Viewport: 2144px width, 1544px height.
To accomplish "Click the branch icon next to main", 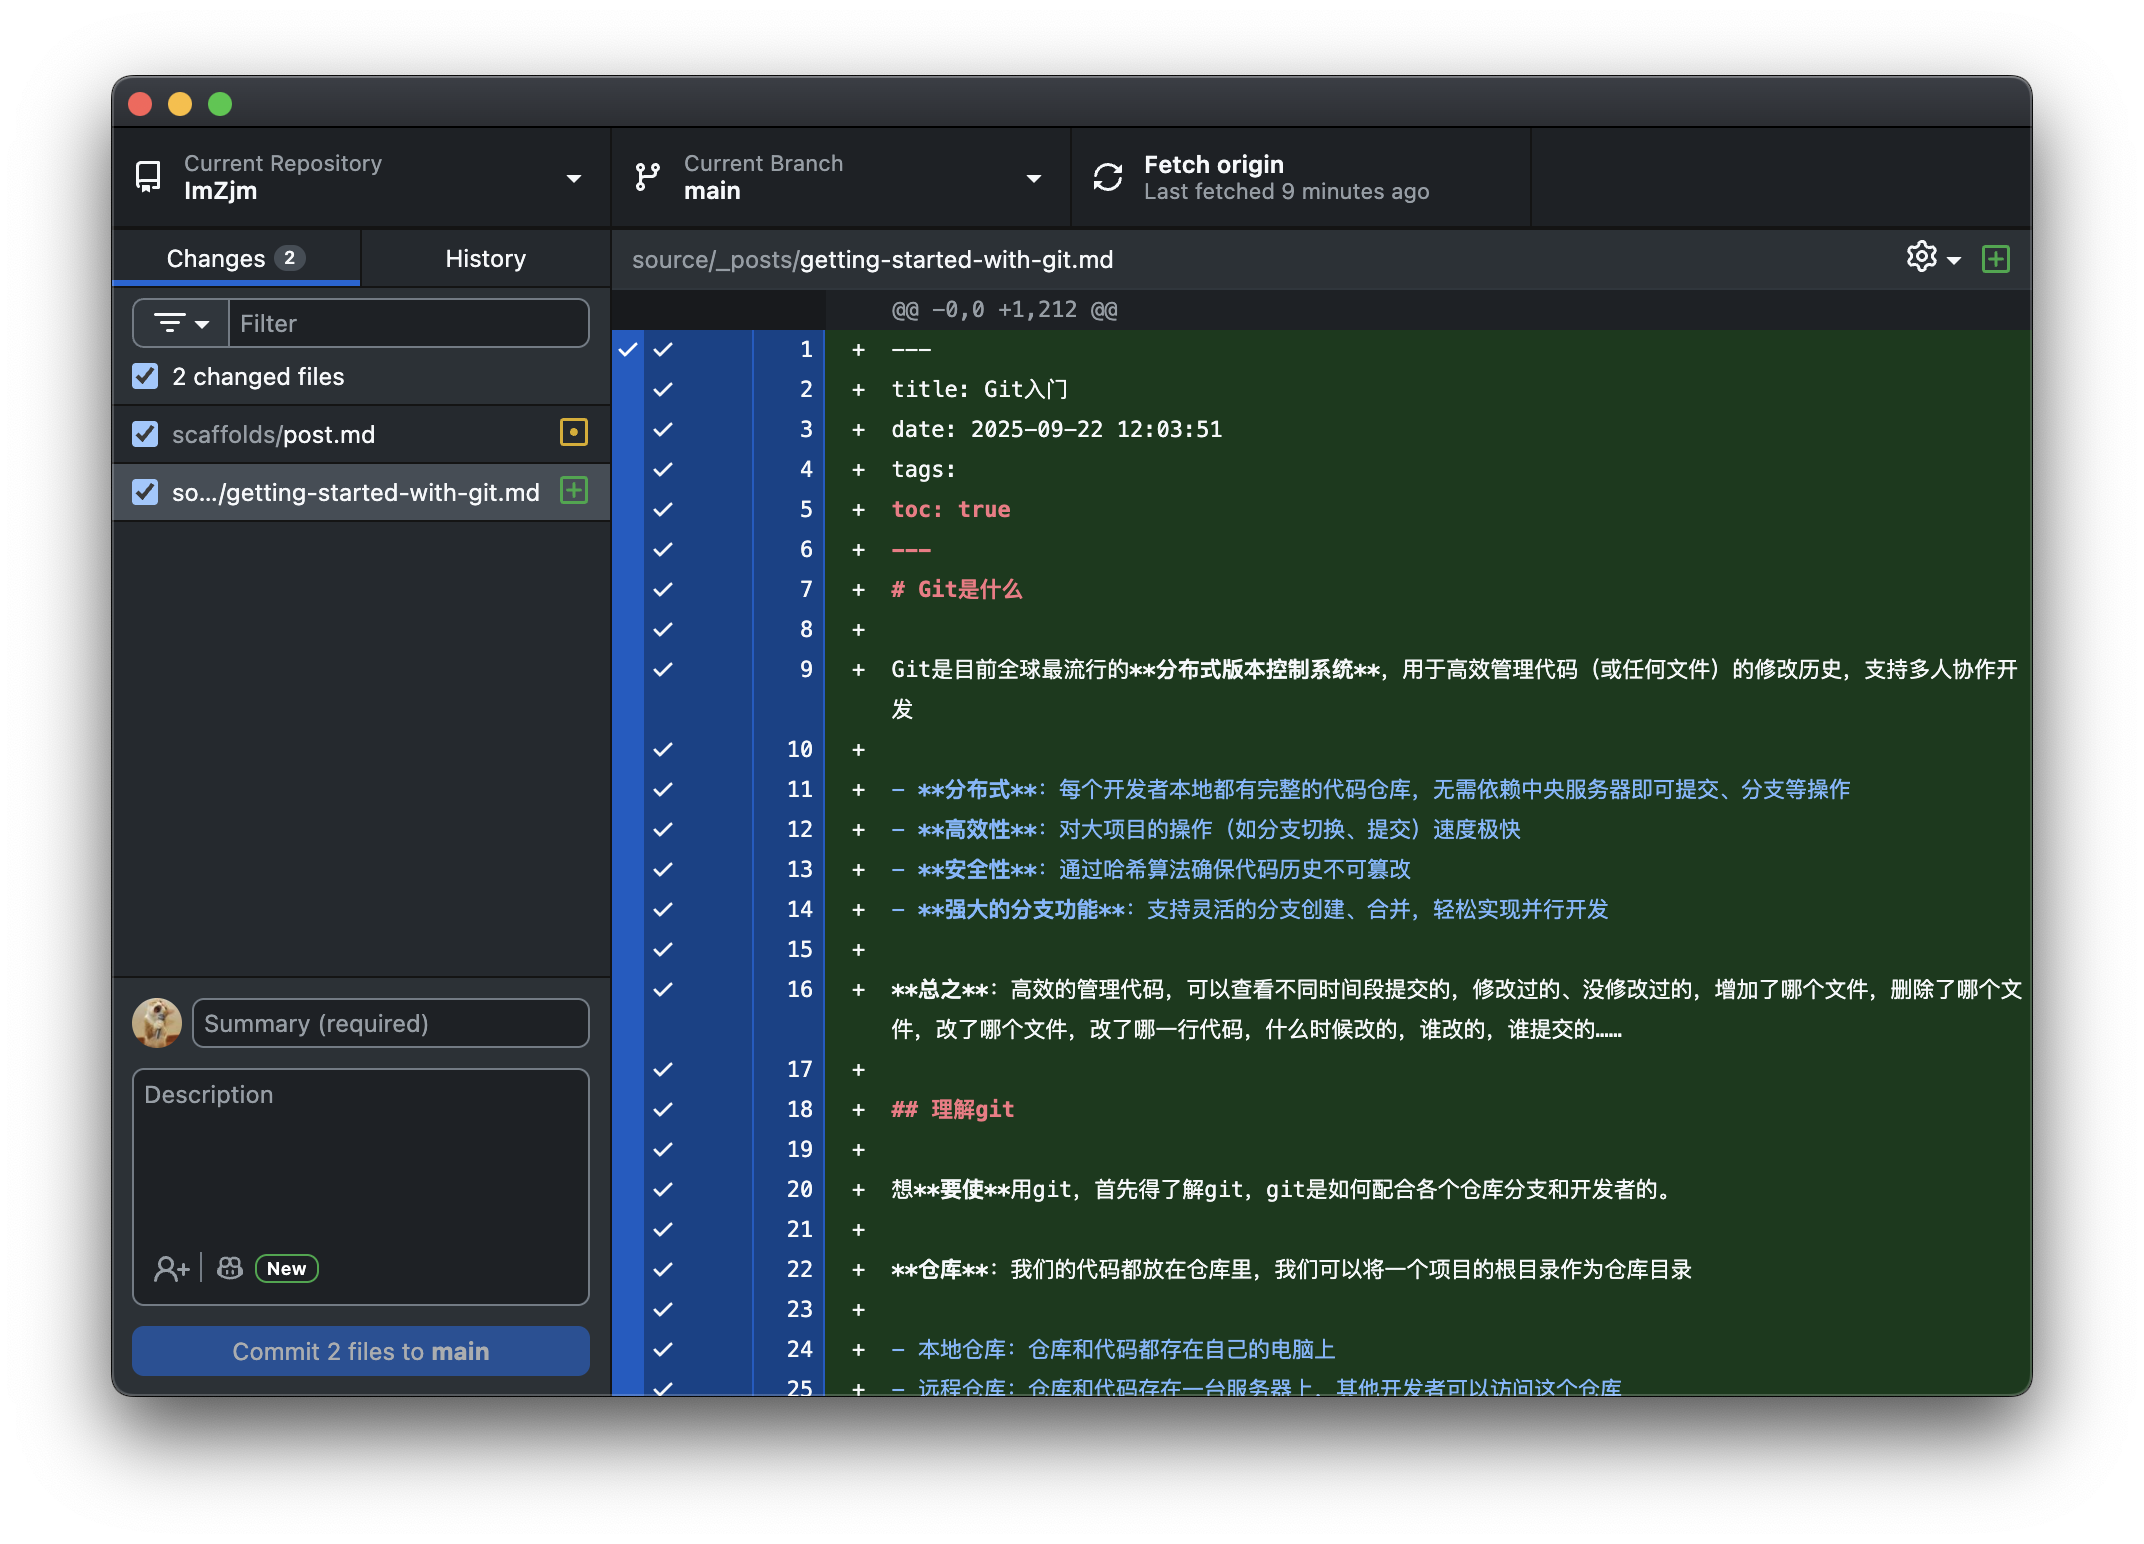I will (x=647, y=177).
